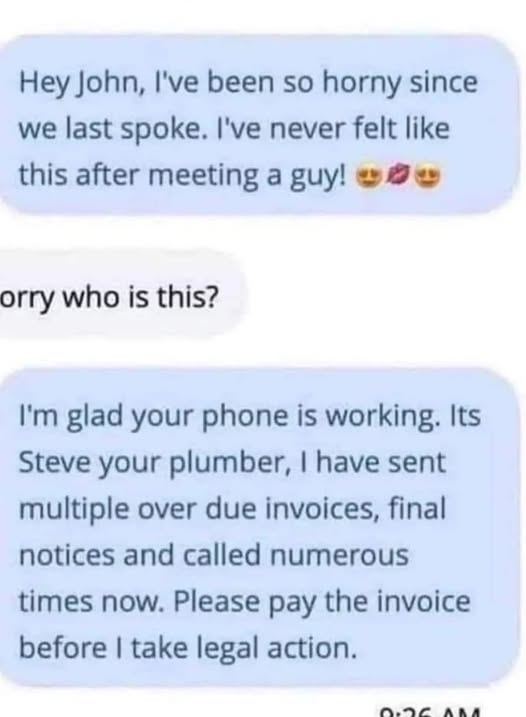This screenshot has width=526, height=717.
Task: Click the timestamp ending in AM
Action: click(430, 712)
